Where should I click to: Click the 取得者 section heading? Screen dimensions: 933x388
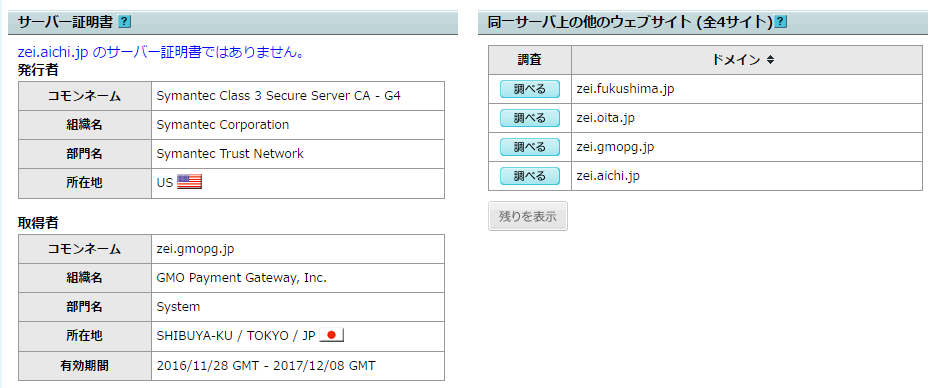point(39,223)
